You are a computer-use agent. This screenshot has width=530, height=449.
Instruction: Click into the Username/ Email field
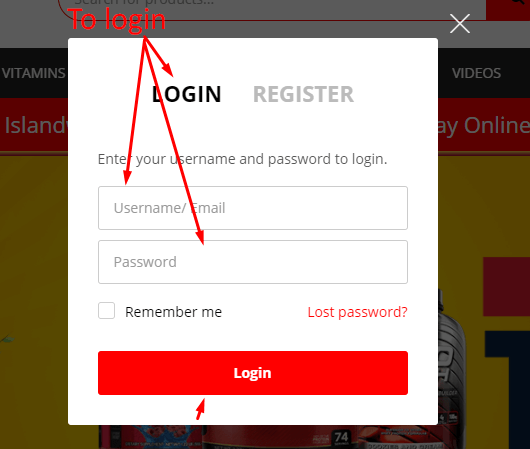[x=253, y=208]
